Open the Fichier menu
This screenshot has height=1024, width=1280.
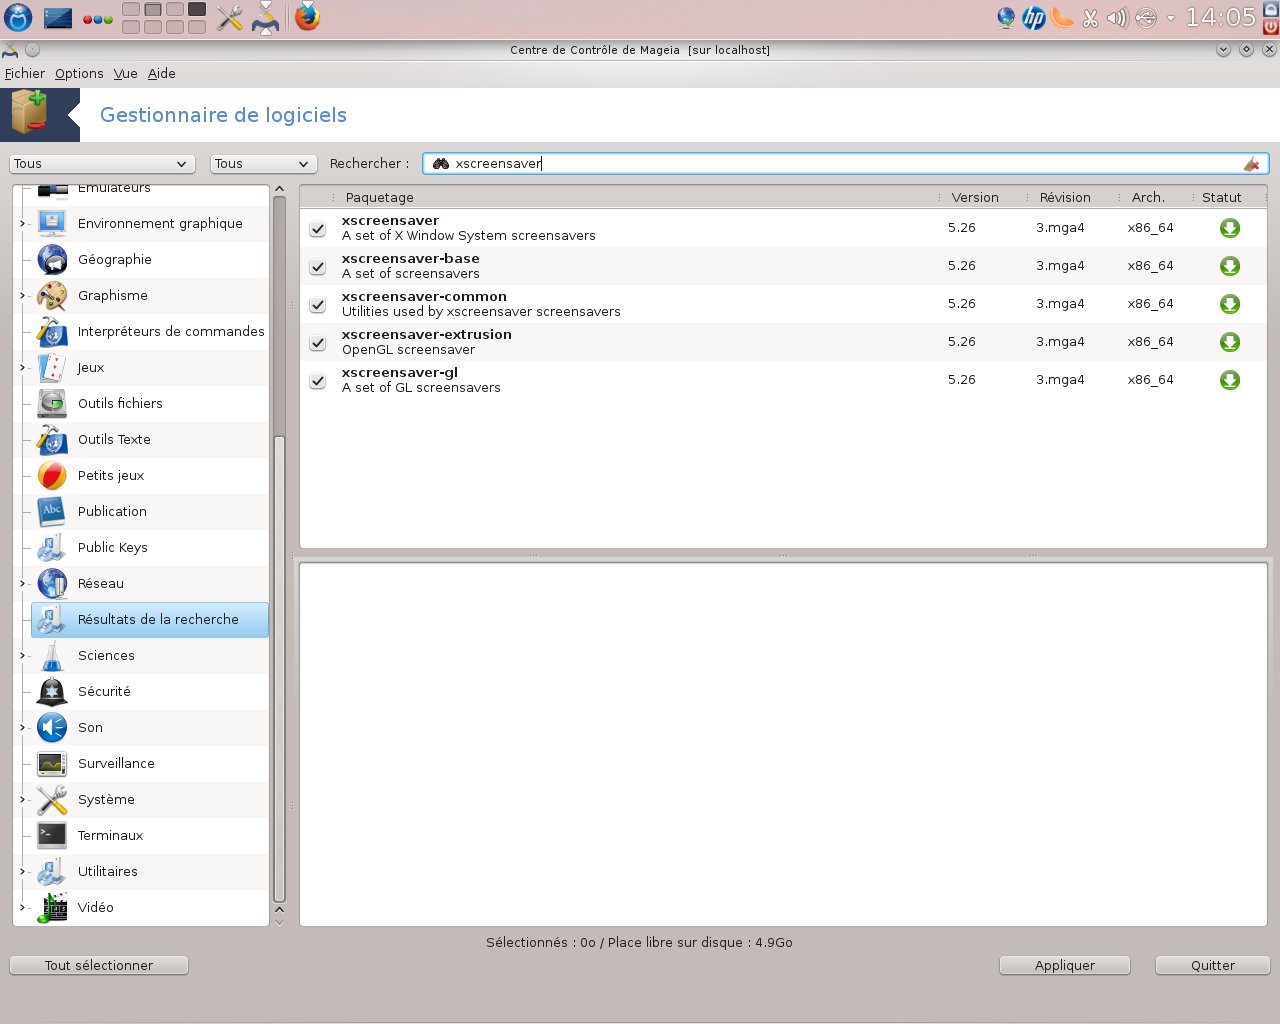[25, 74]
